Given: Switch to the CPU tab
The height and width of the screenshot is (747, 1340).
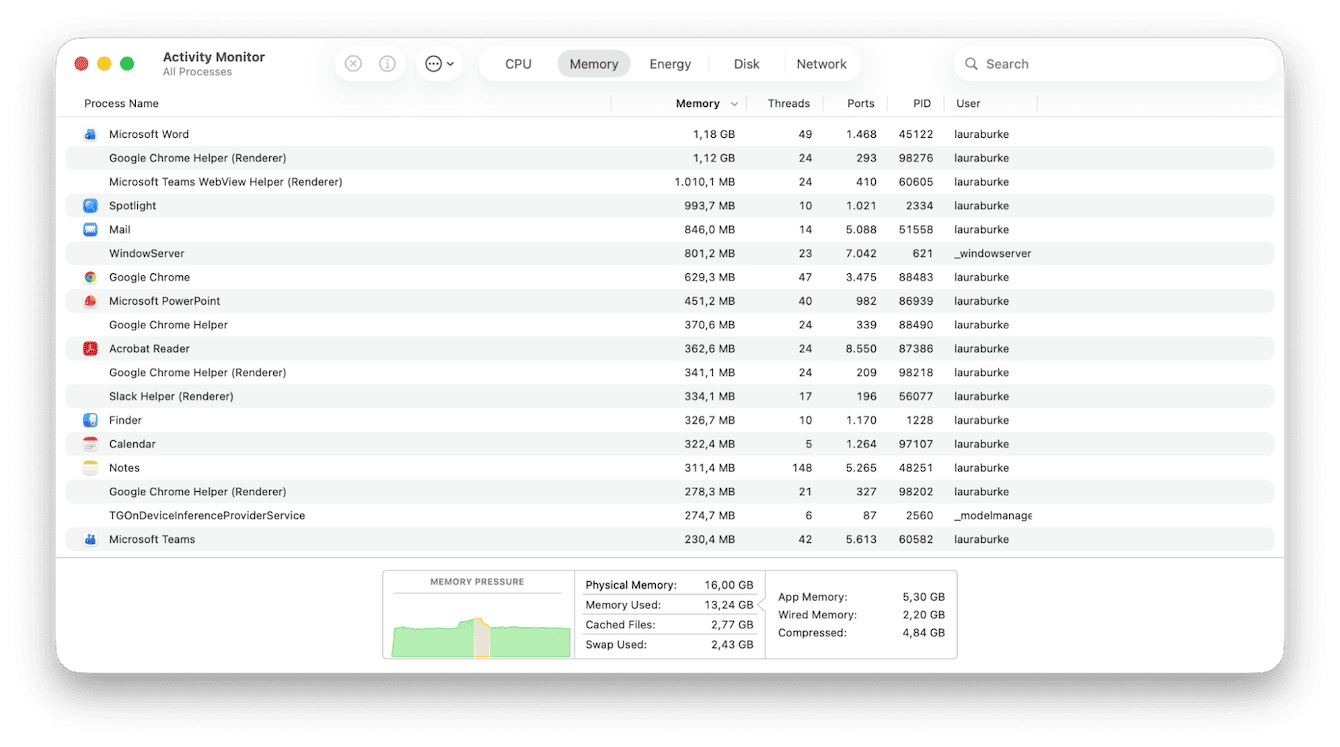Looking at the screenshot, I should coord(517,63).
